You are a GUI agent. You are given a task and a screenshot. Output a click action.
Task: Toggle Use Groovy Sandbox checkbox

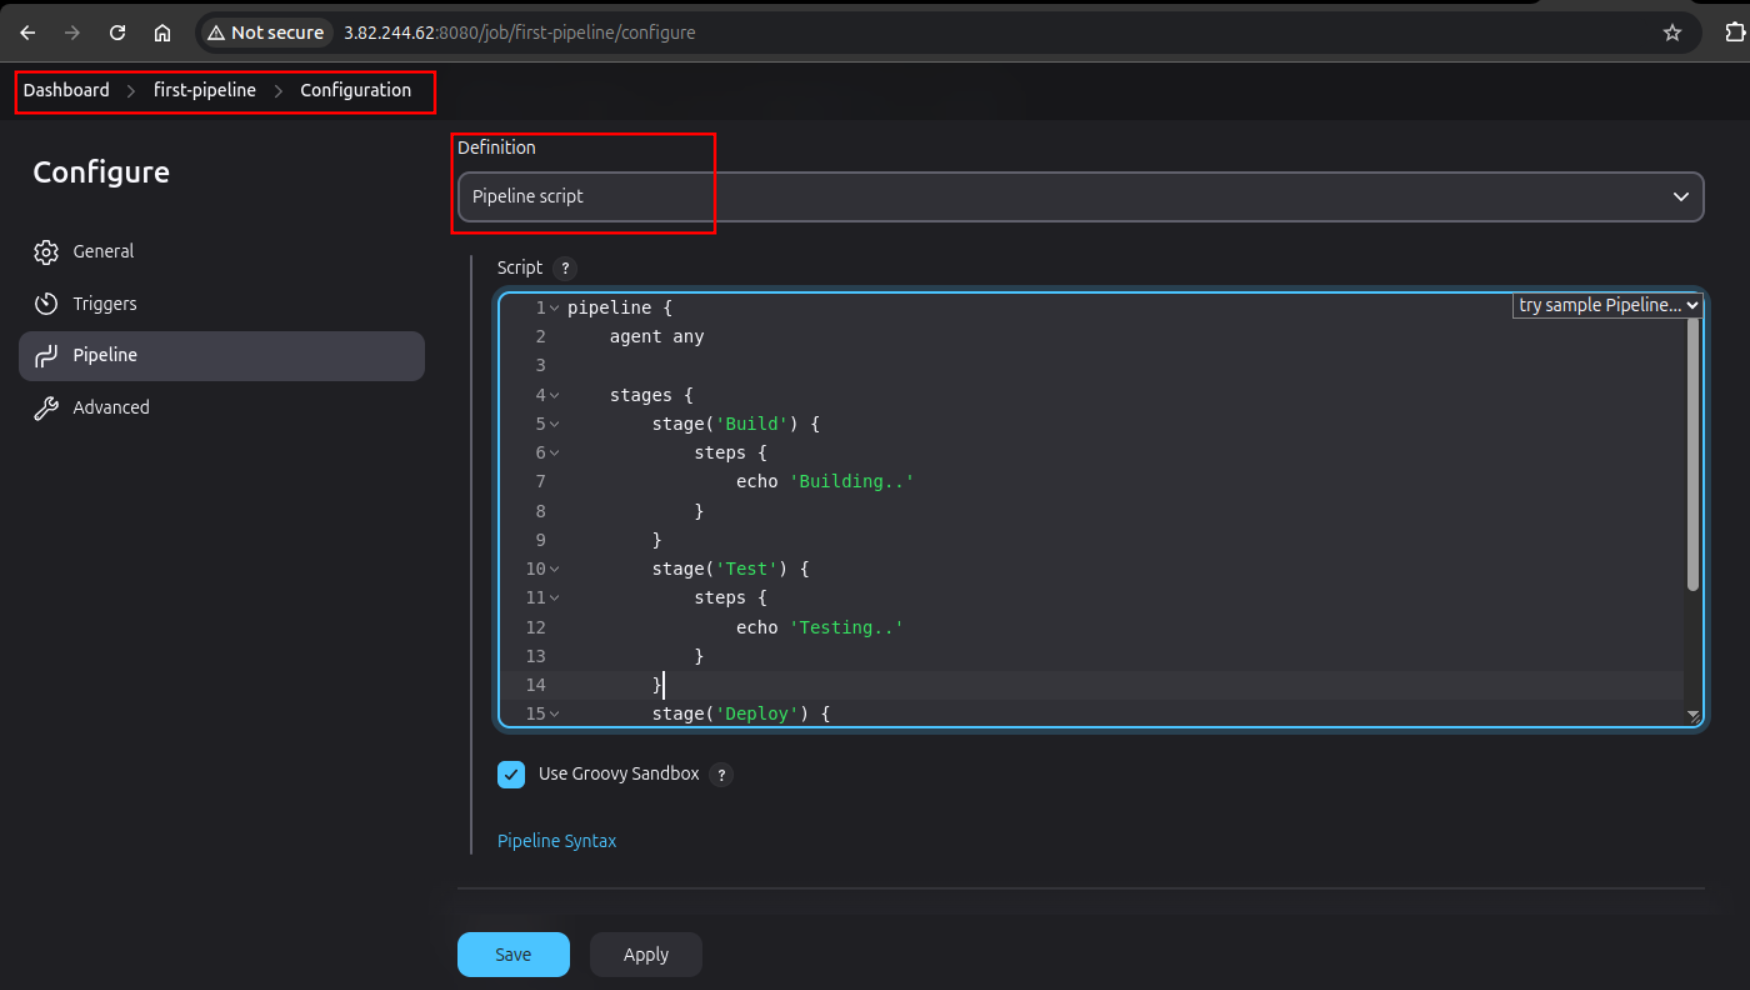(x=511, y=774)
